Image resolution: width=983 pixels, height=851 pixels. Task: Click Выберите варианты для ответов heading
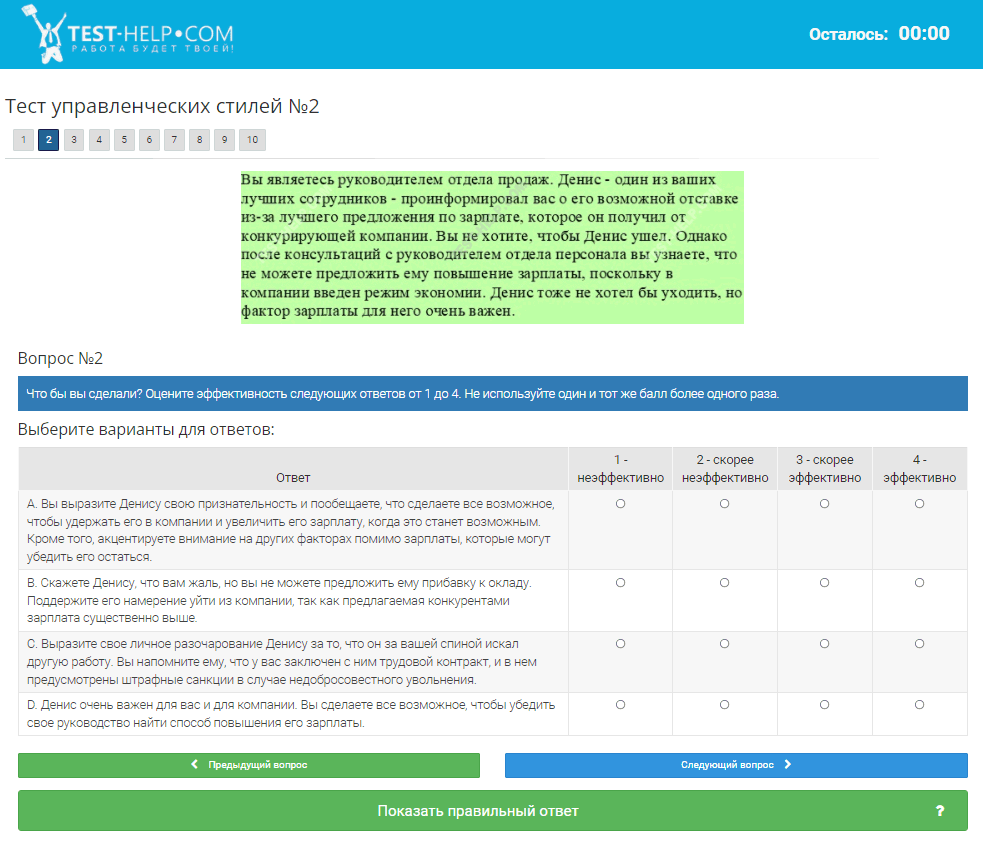coord(146,430)
